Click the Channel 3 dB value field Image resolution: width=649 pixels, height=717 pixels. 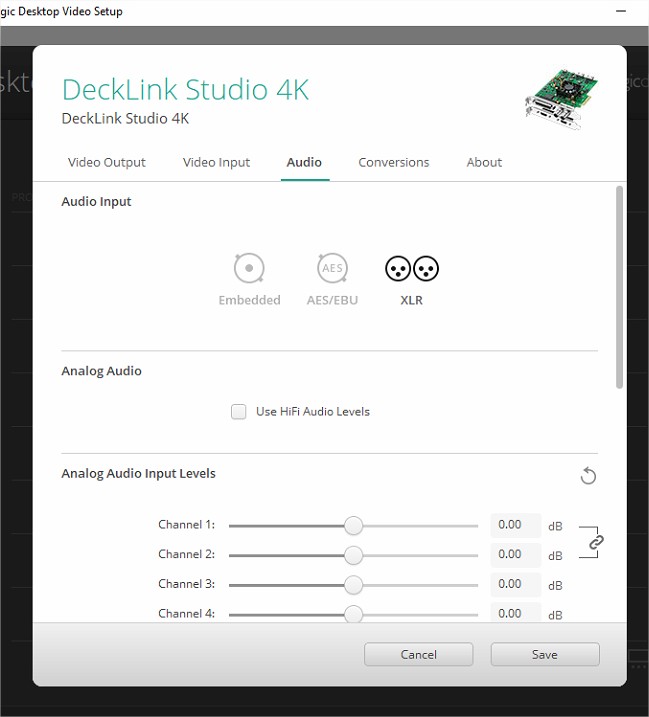pyautogui.click(x=516, y=584)
